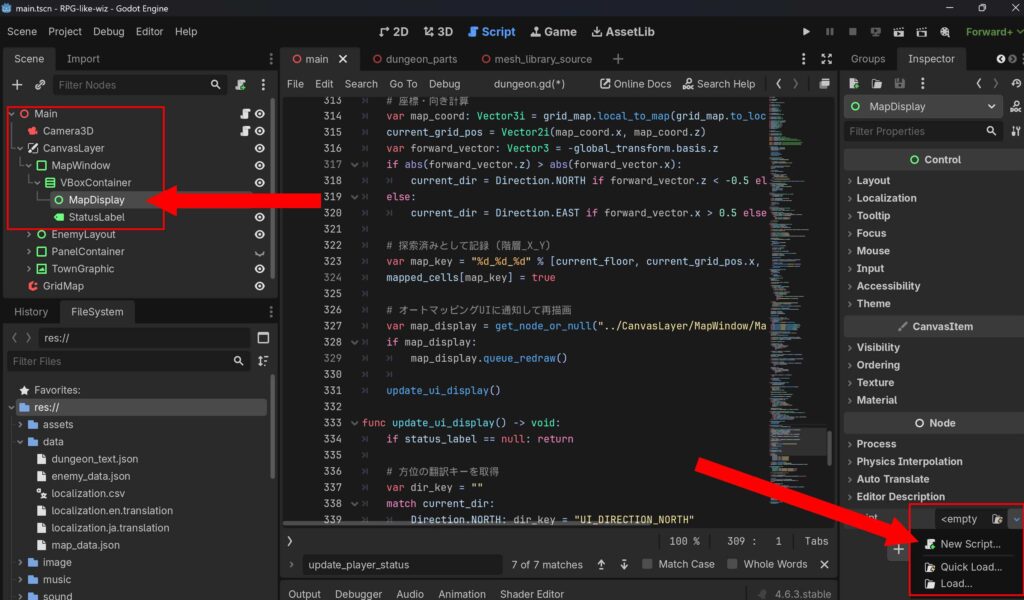Open script icon on Main node

coord(245,114)
